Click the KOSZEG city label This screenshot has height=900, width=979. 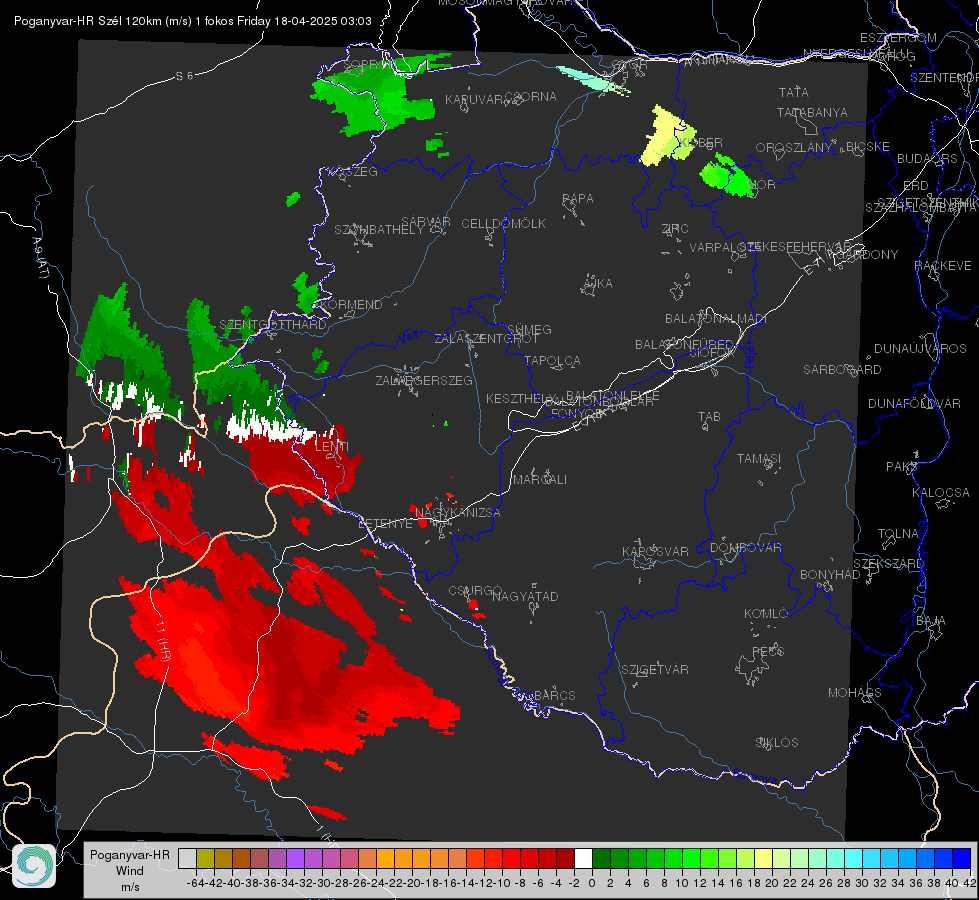pos(353,172)
